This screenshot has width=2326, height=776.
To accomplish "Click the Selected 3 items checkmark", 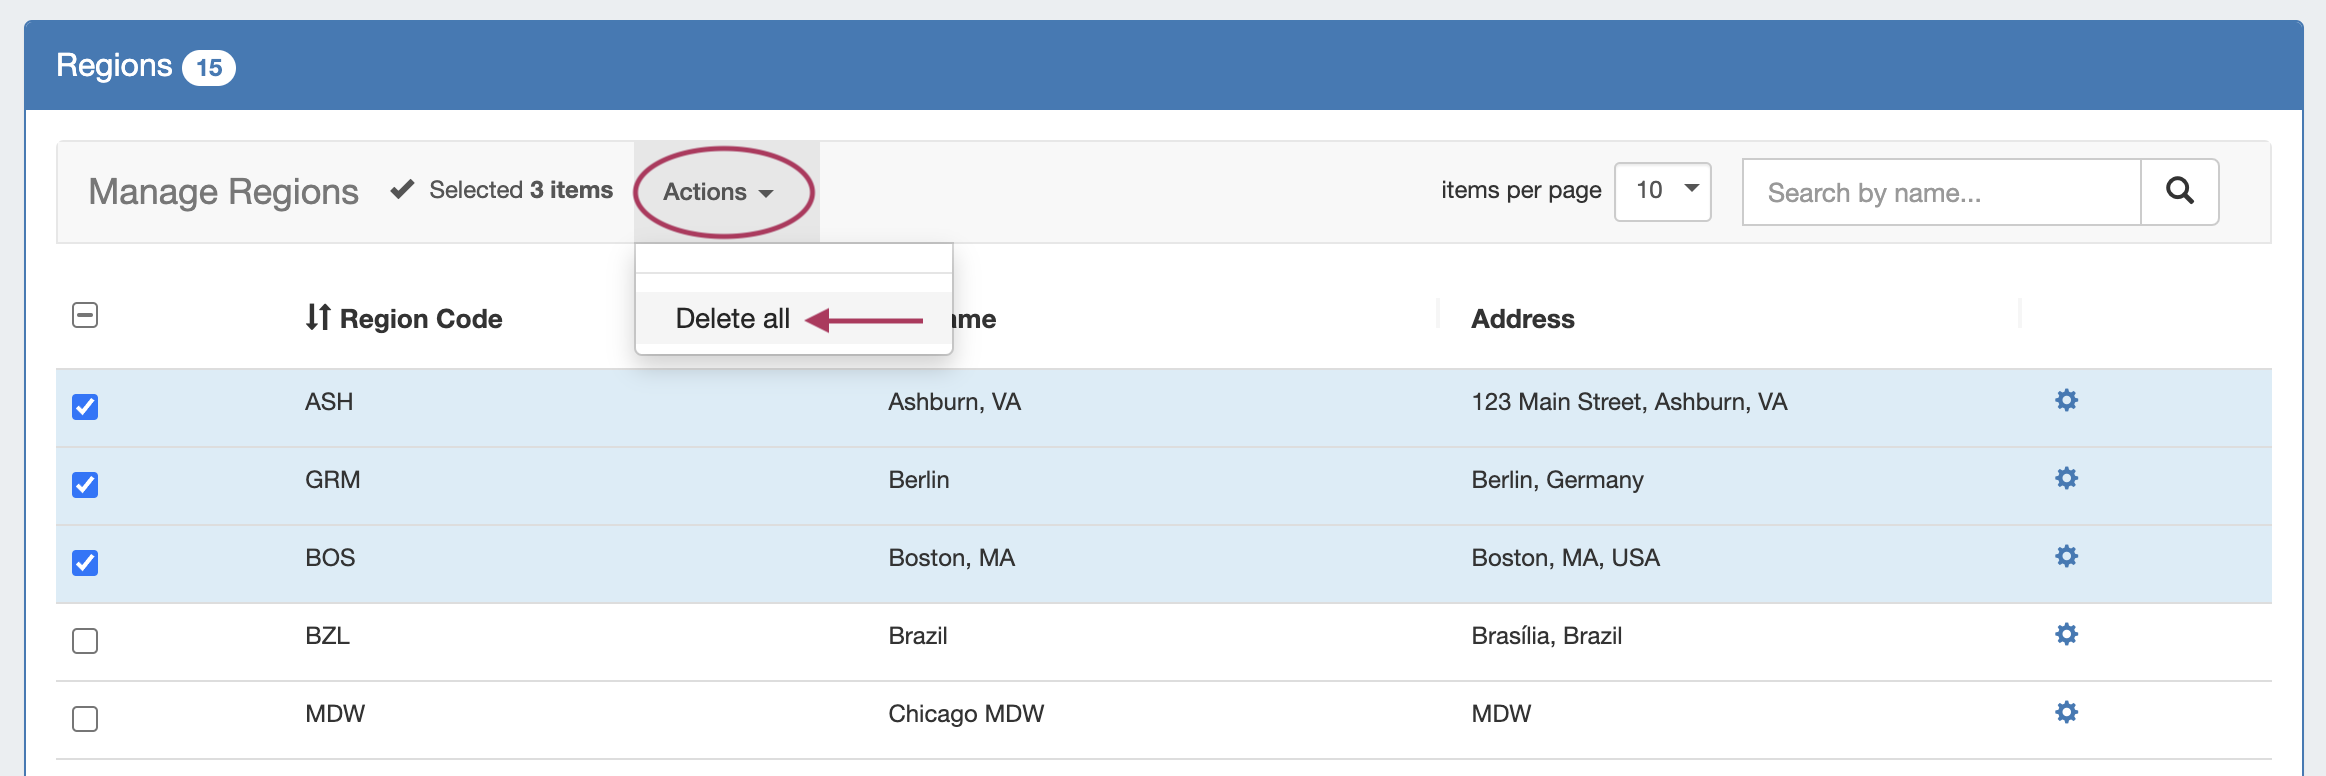I will tap(402, 190).
